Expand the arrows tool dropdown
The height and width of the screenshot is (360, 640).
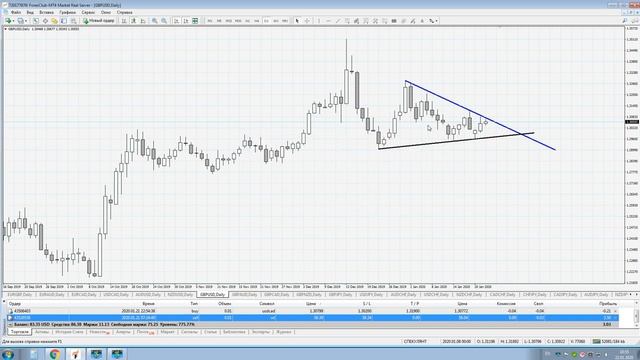click(436, 21)
